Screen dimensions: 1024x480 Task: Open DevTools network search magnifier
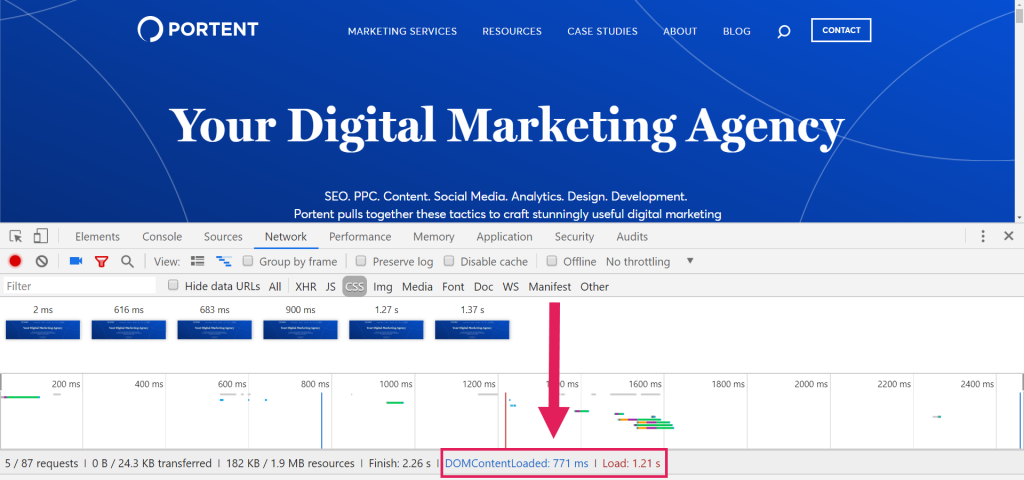click(x=127, y=261)
